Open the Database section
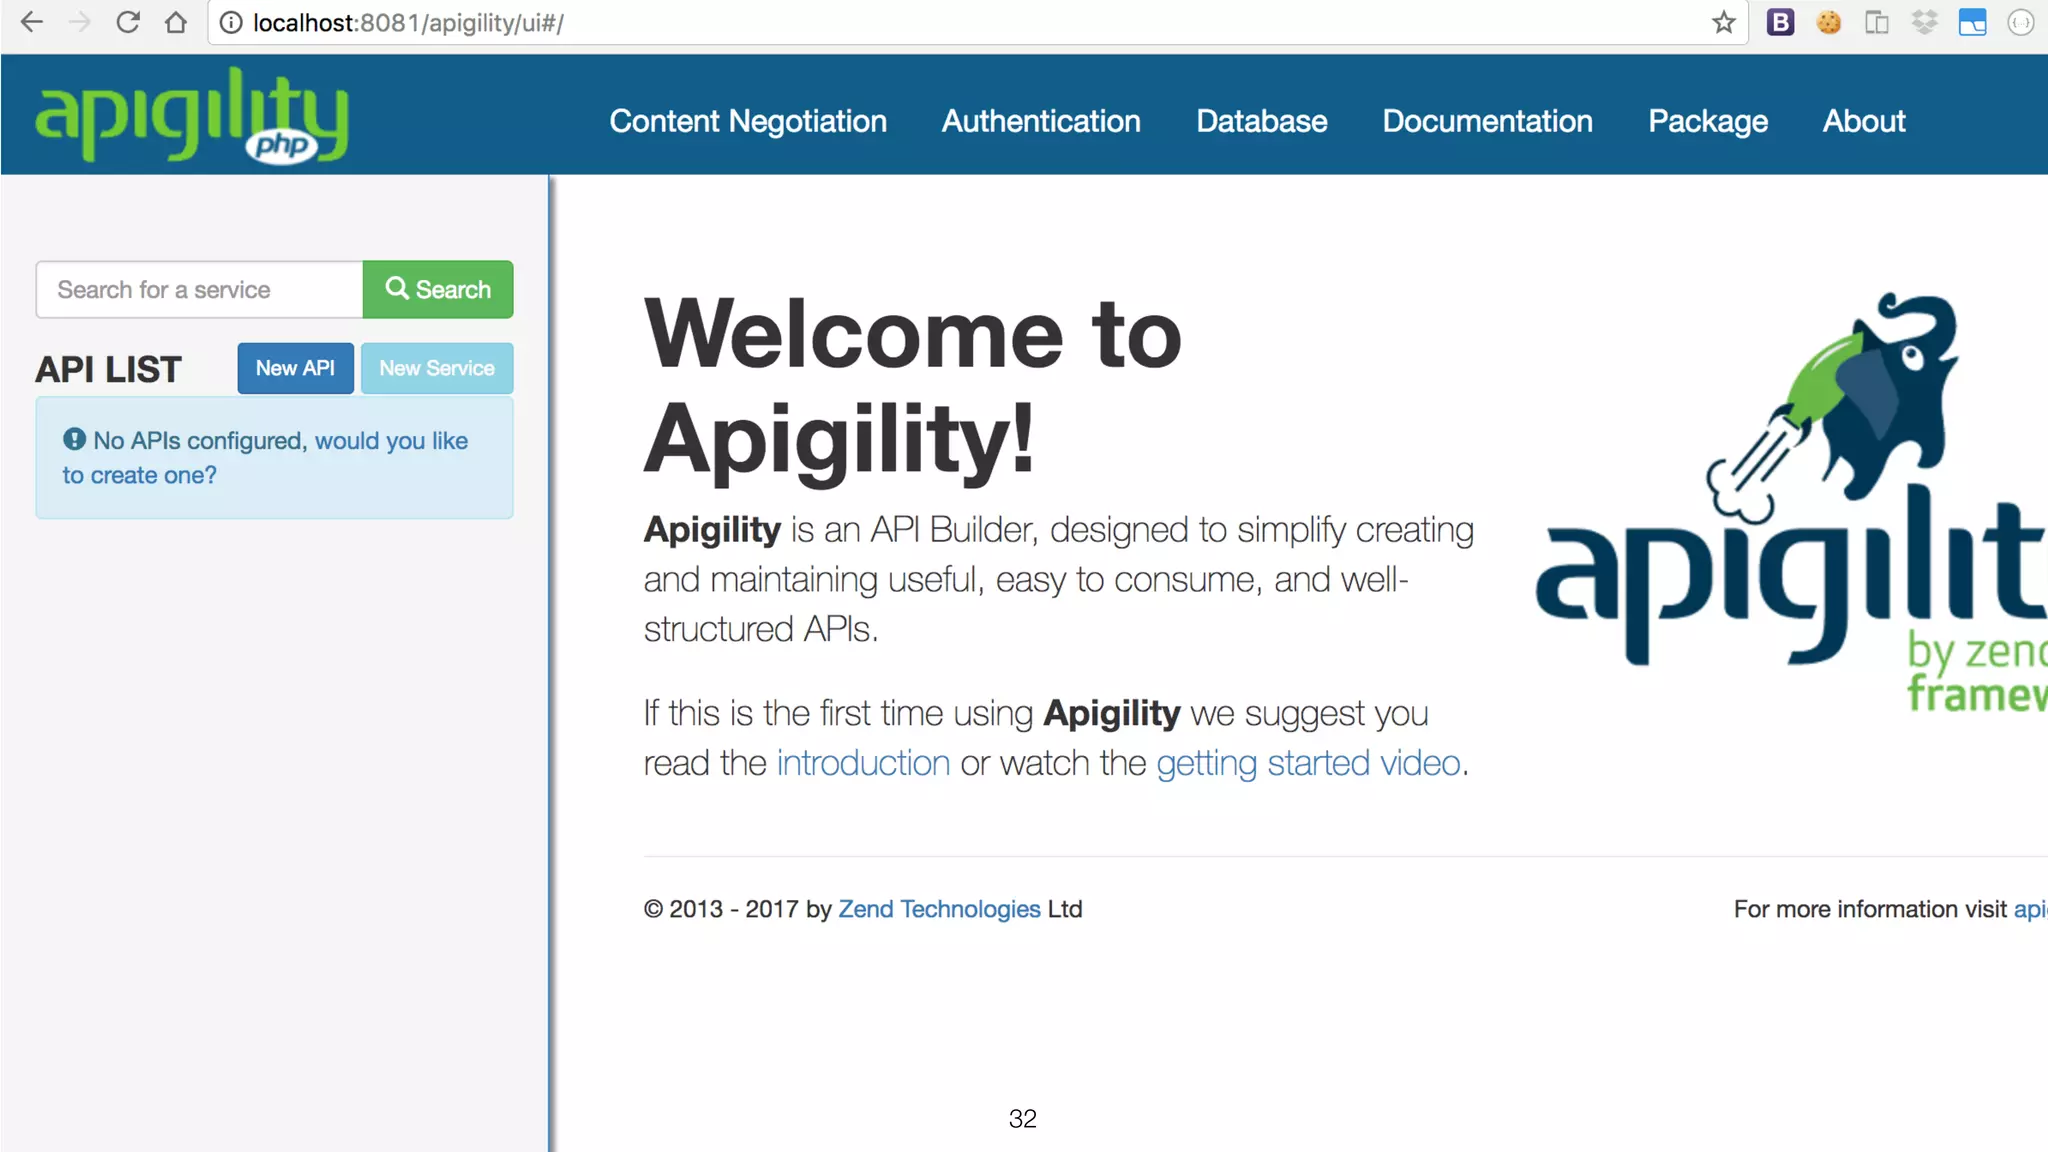Viewport: 2048px width, 1152px height. point(1262,121)
